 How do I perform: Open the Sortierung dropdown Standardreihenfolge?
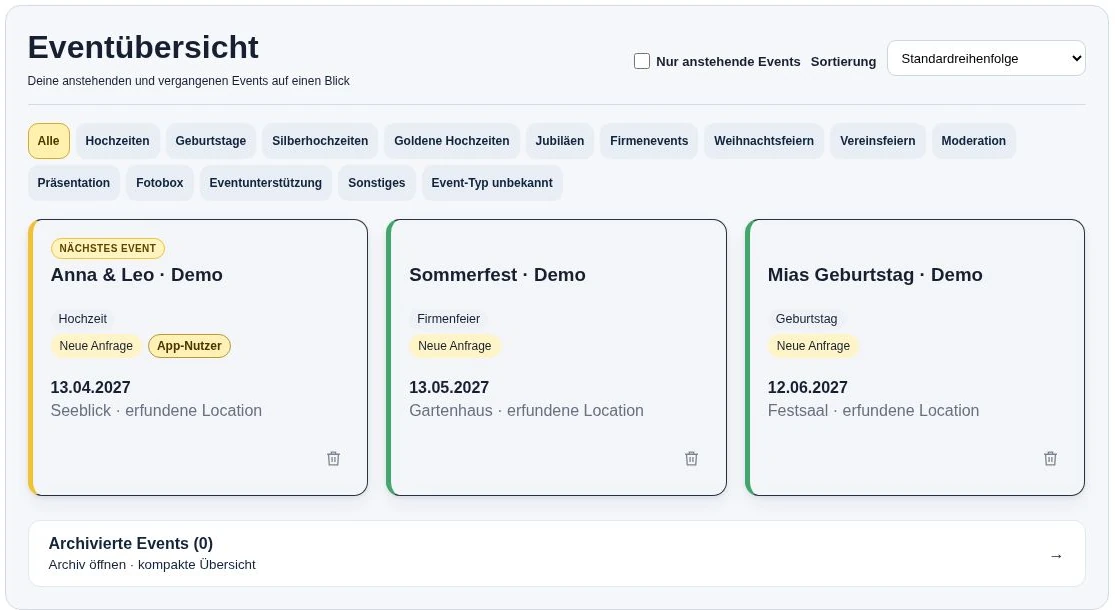point(986,58)
